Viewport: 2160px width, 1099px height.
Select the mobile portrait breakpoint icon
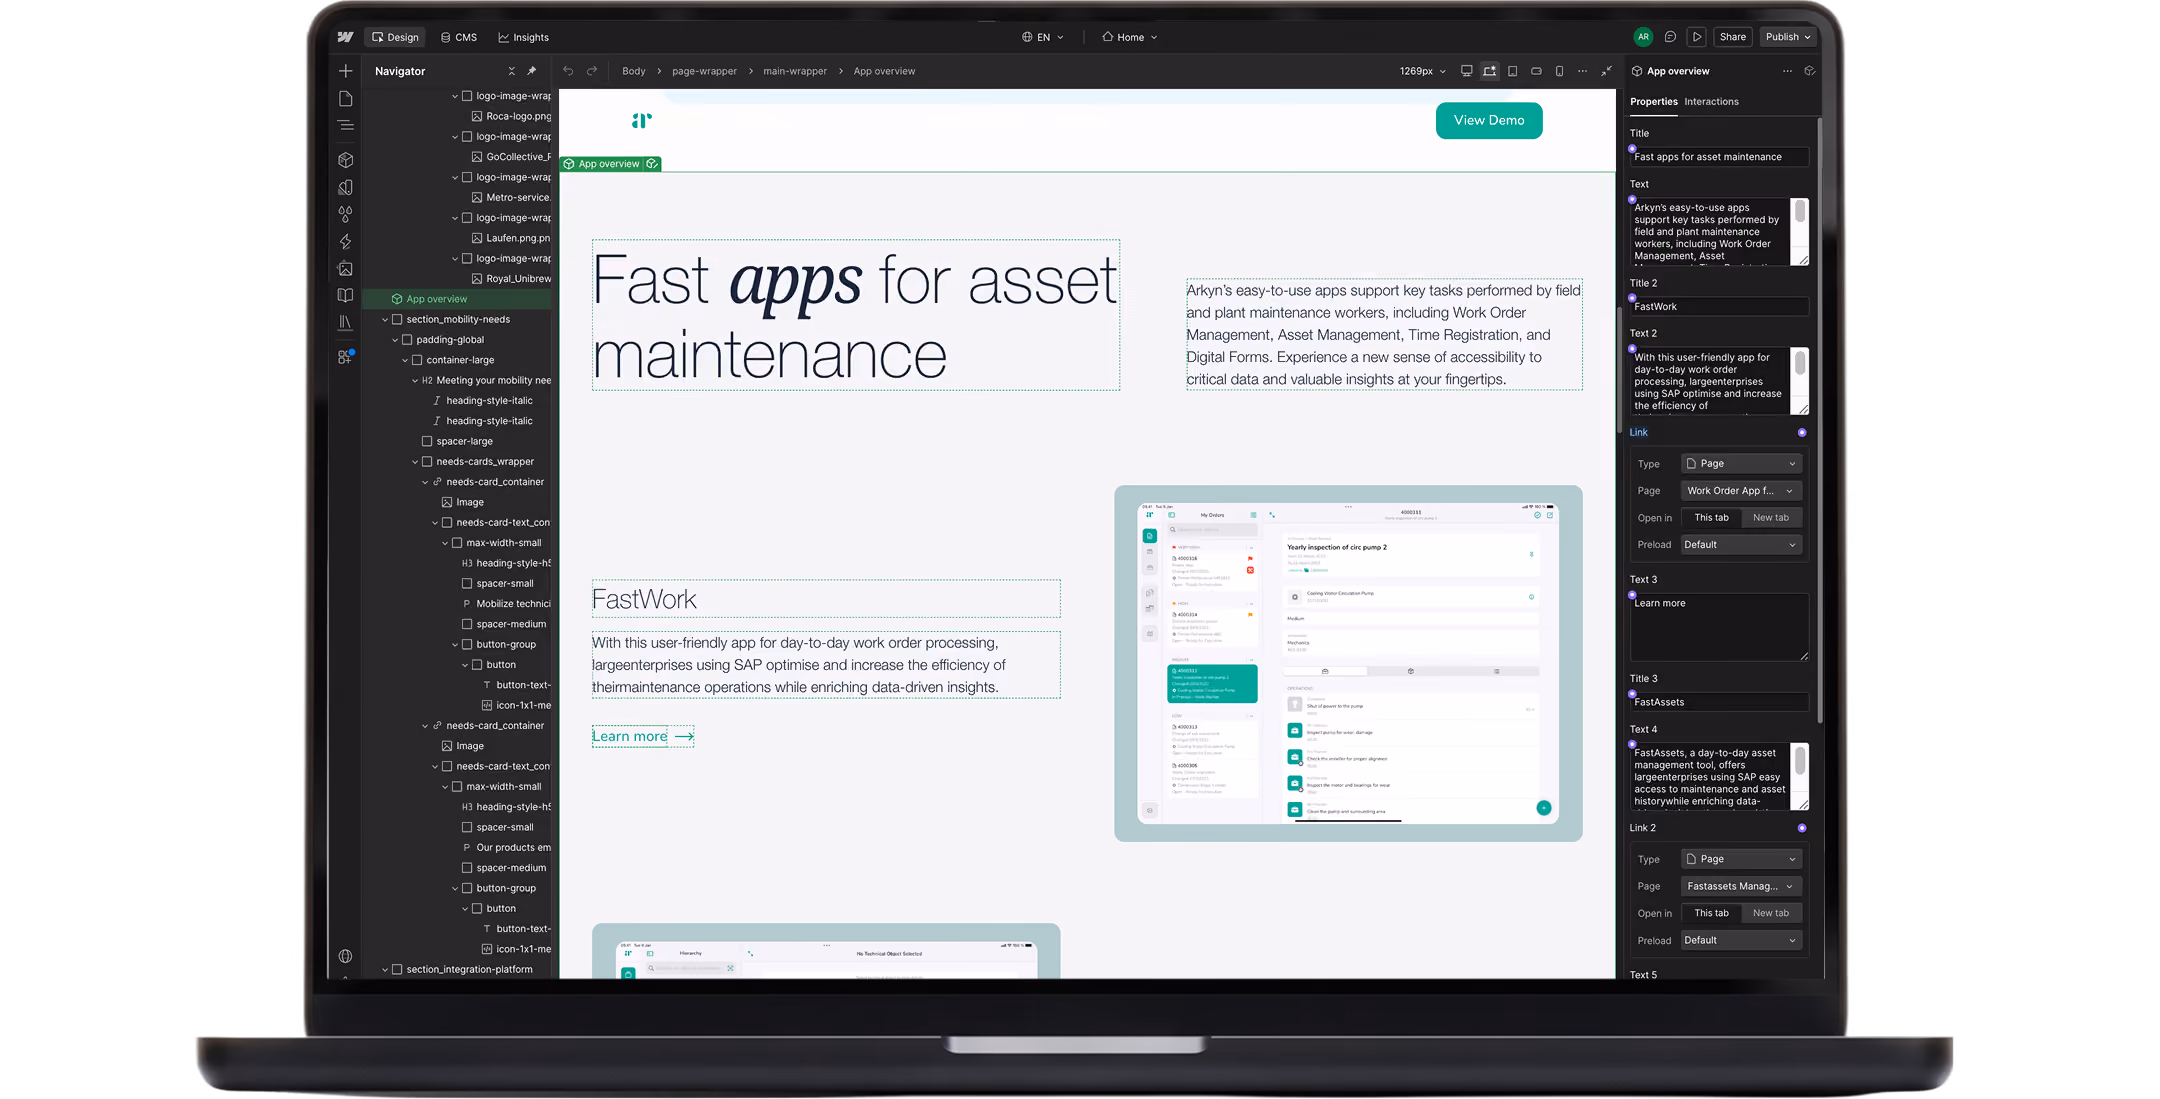pos(1559,71)
